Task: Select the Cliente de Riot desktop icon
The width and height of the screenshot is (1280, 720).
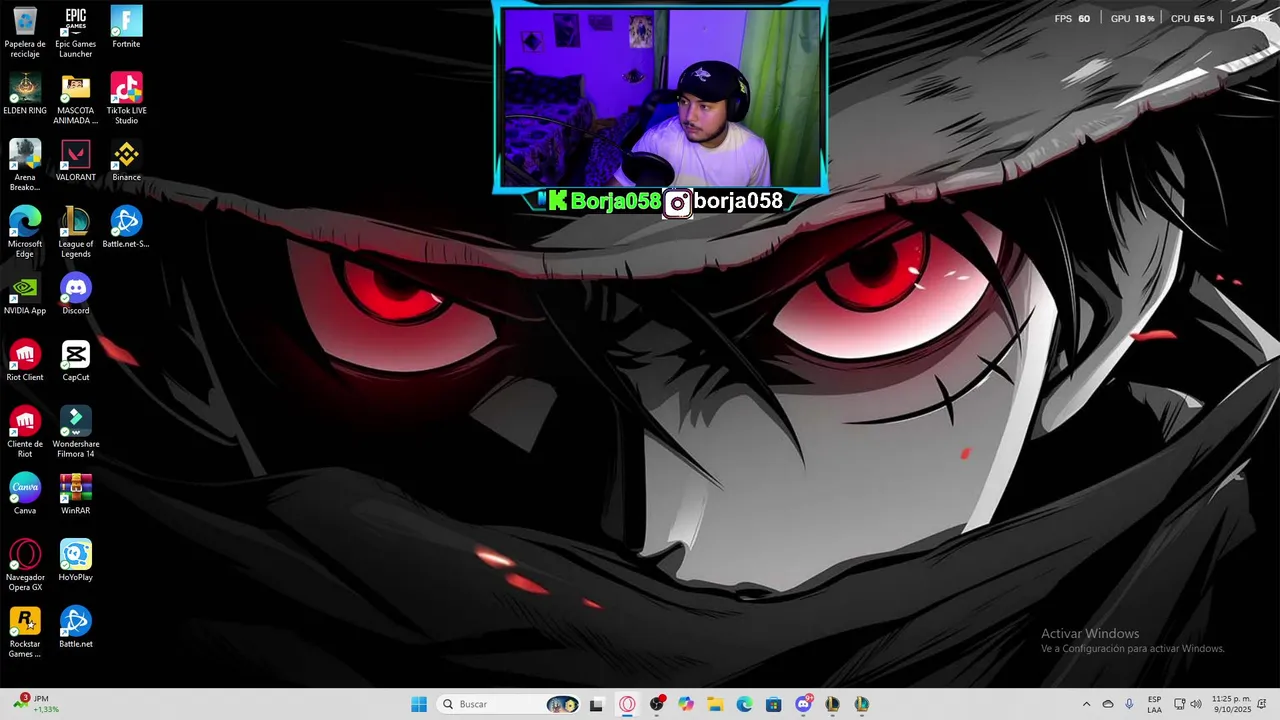Action: [25, 432]
